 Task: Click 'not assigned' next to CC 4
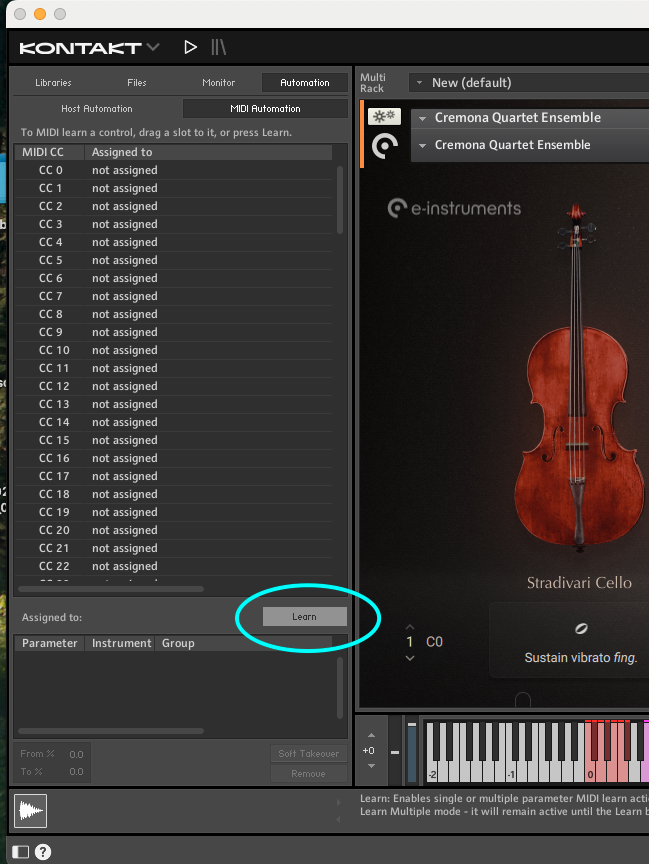coord(125,242)
